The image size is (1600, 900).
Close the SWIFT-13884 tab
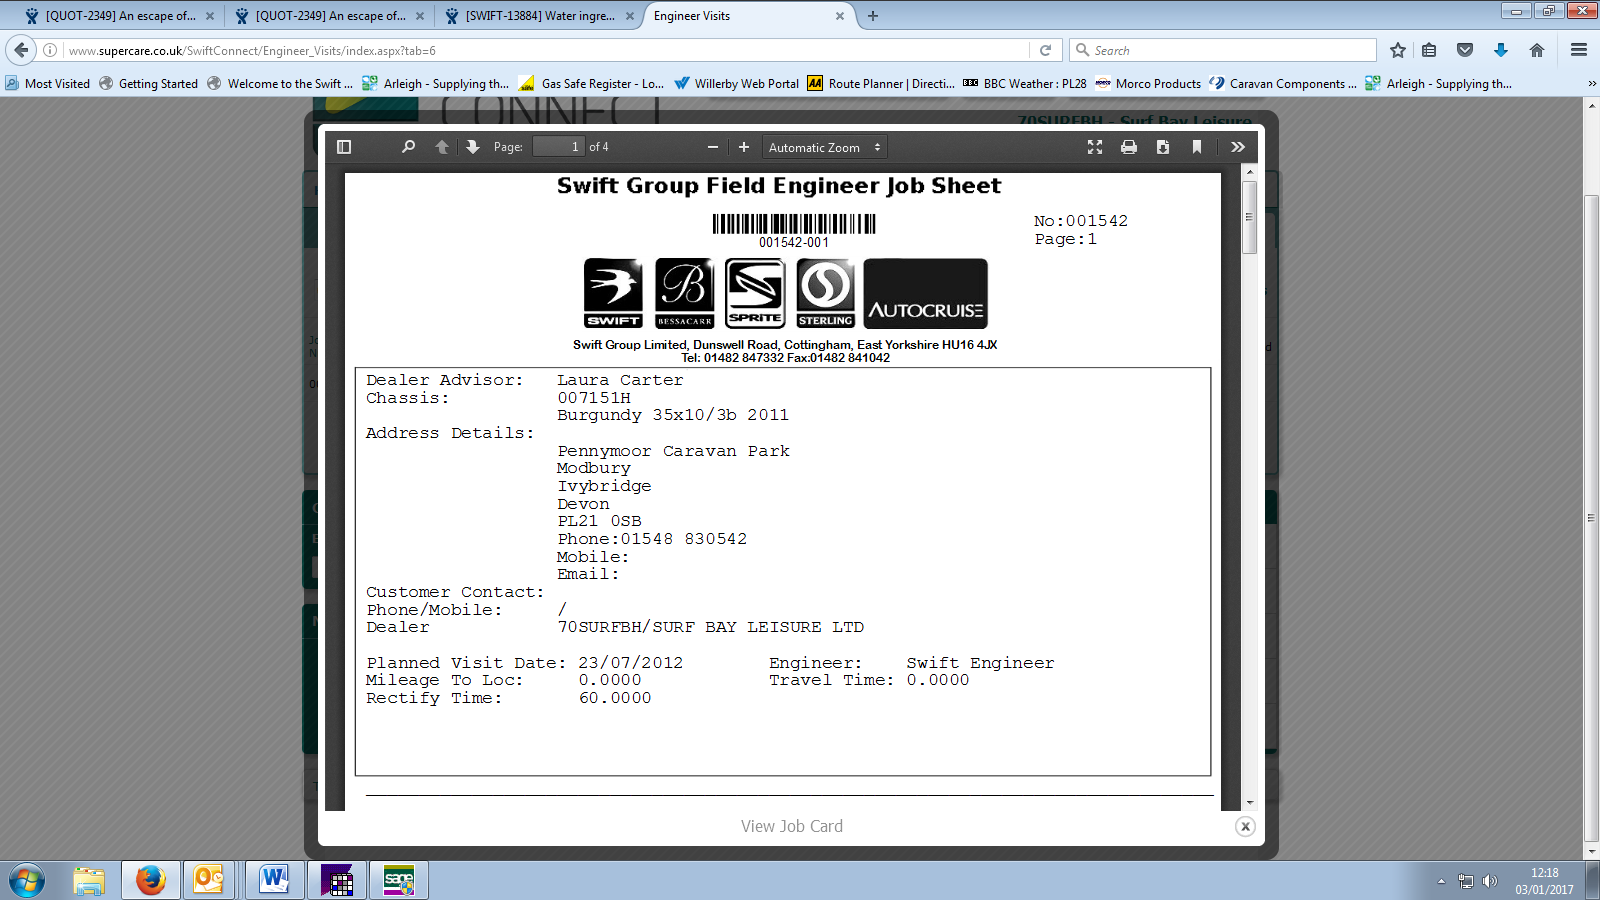coord(630,16)
